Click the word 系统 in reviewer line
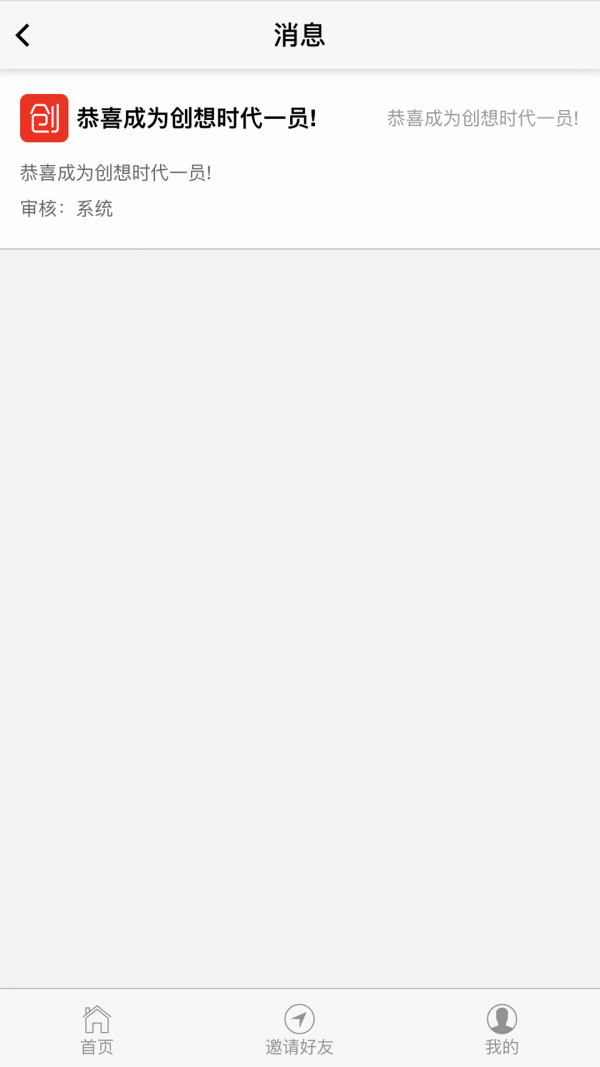 click(x=95, y=209)
